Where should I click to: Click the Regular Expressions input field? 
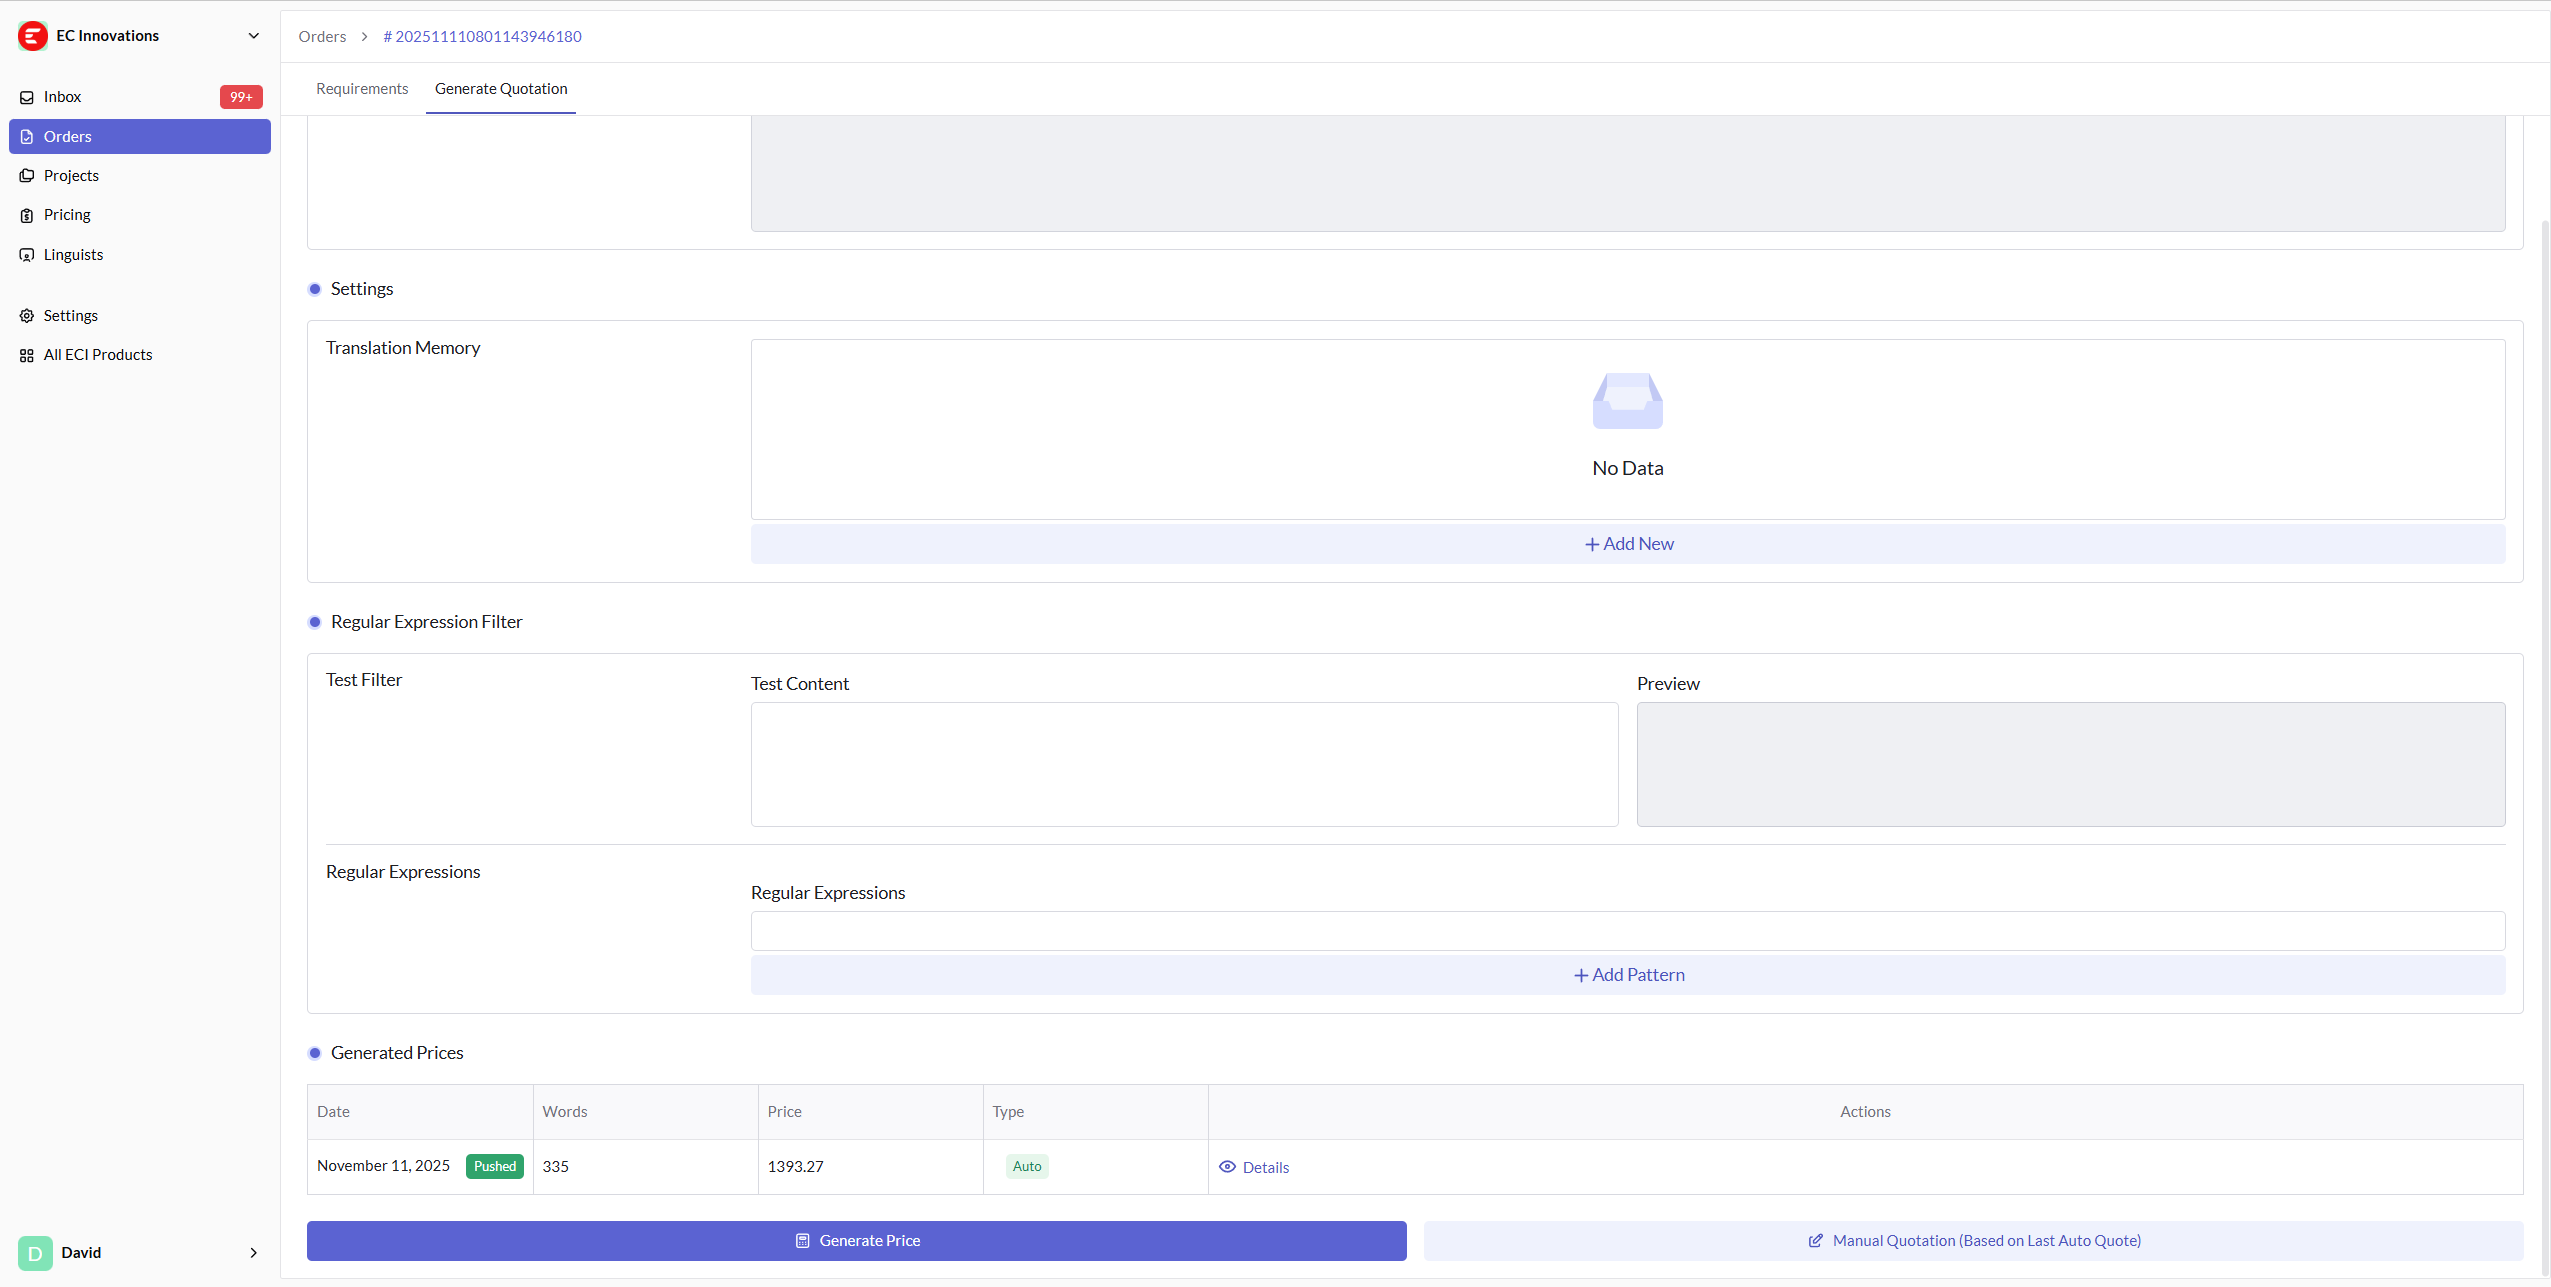(1628, 931)
